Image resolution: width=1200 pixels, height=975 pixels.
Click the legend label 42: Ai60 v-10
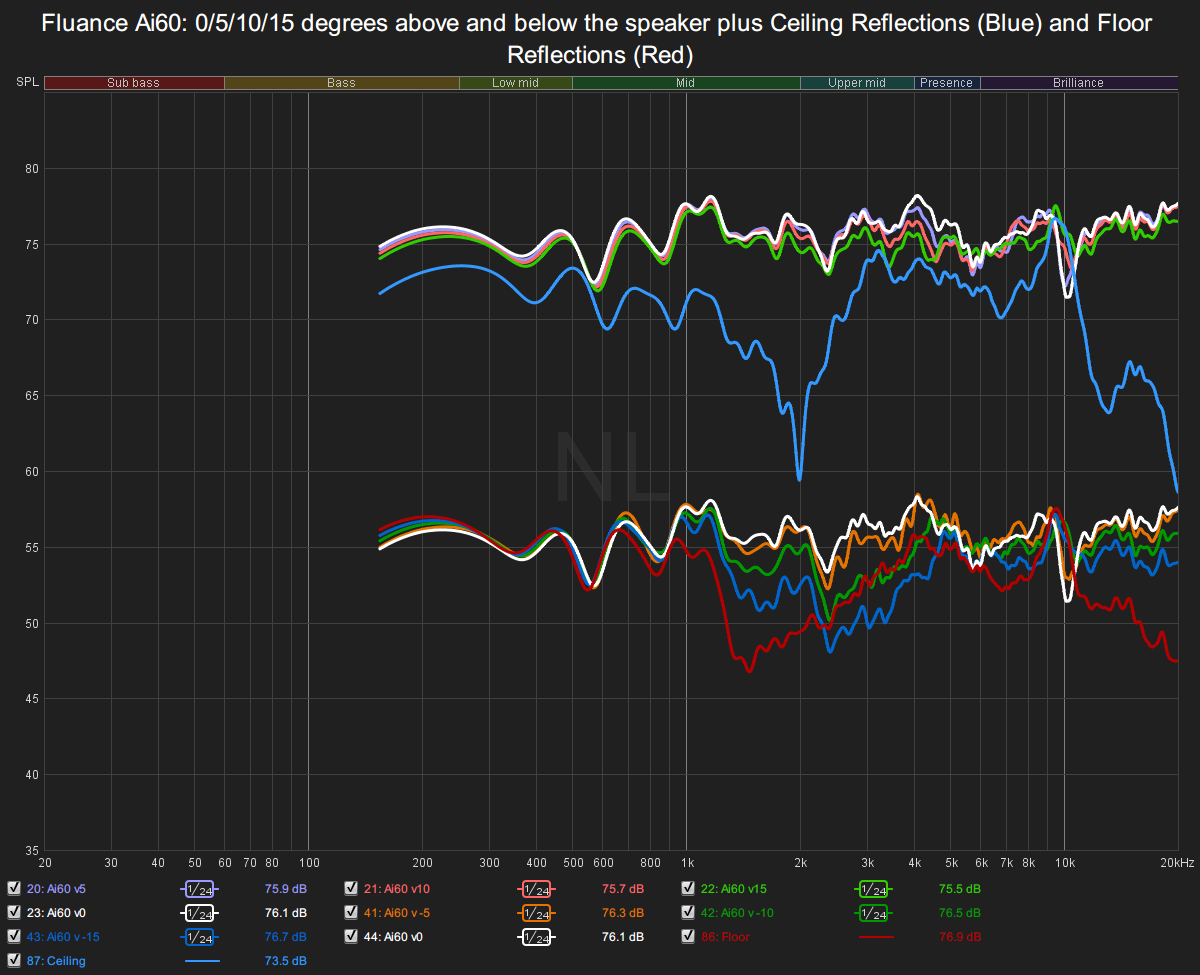point(736,912)
